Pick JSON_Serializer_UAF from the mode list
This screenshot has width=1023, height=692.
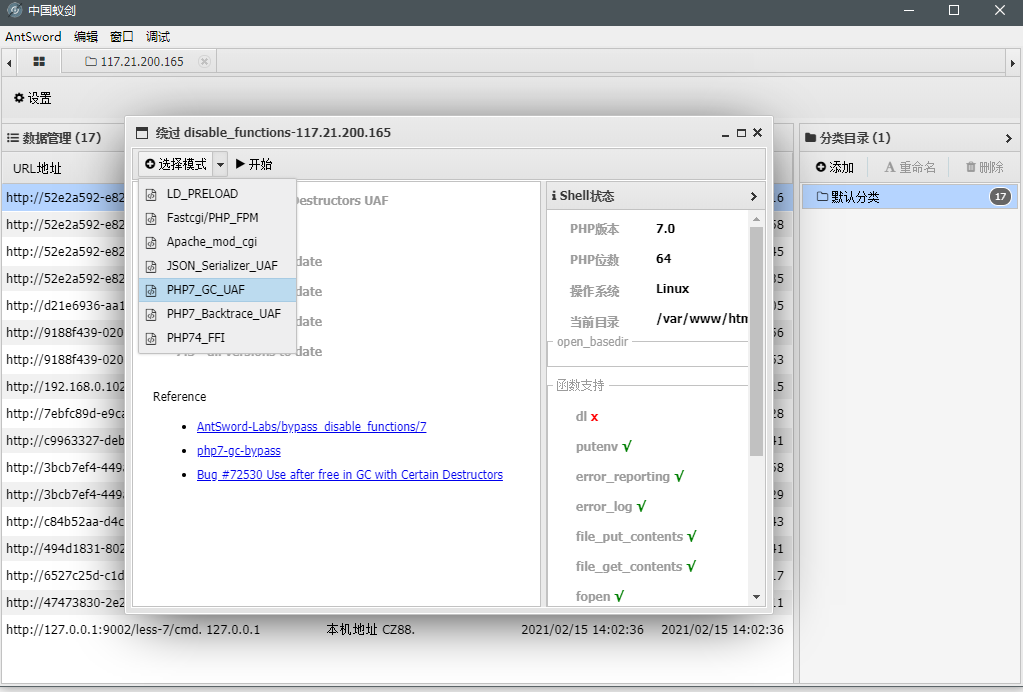click(222, 266)
